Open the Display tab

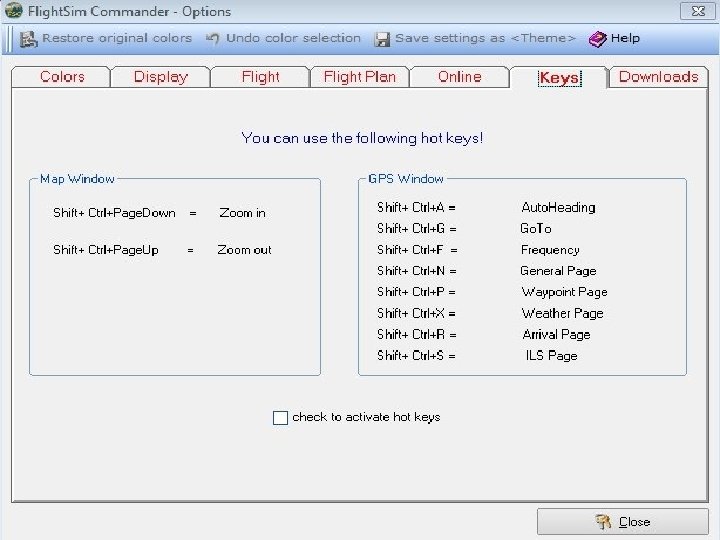(x=161, y=77)
